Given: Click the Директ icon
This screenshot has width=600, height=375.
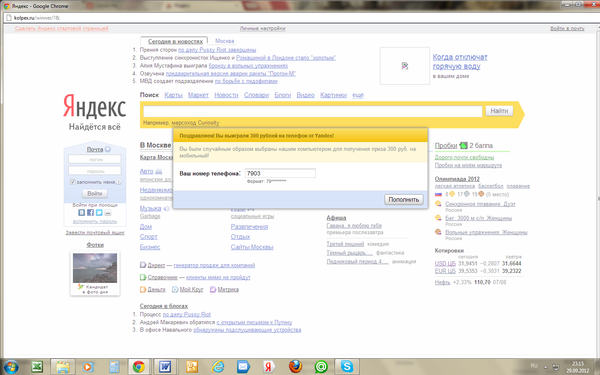Looking at the screenshot, I should [143, 265].
